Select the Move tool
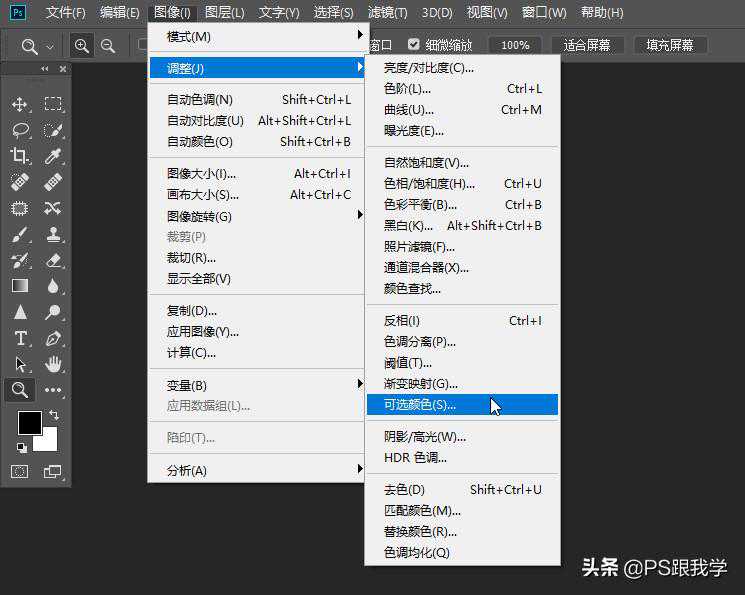The height and width of the screenshot is (595, 745). [19, 104]
